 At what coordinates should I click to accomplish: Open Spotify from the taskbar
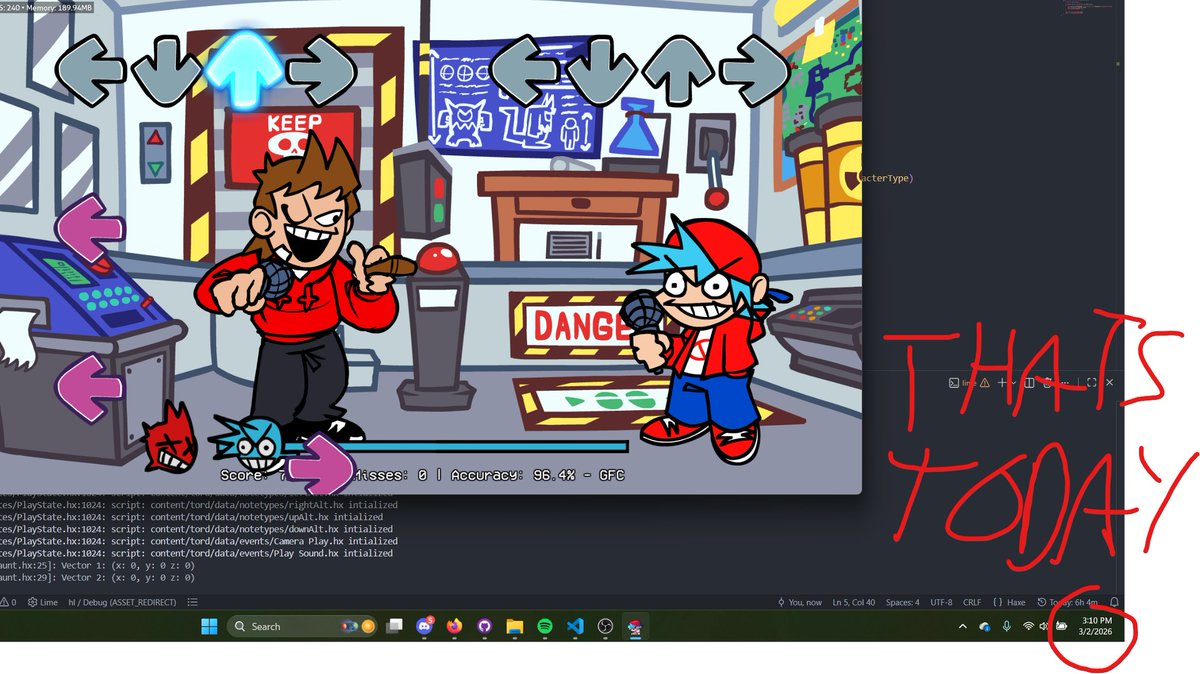click(545, 627)
